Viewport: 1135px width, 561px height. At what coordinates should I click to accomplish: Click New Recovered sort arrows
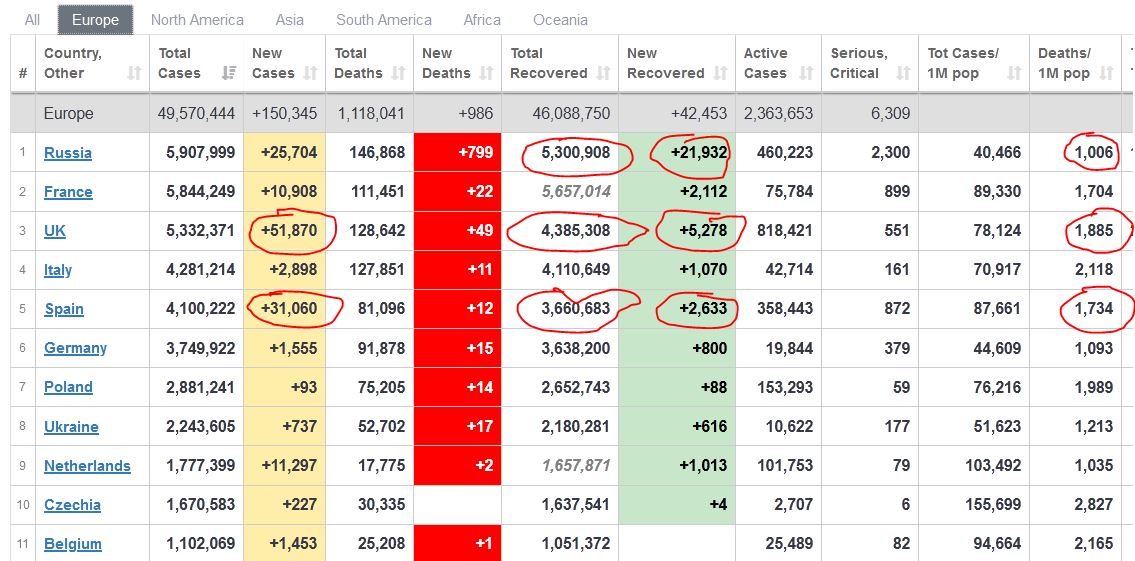(x=721, y=73)
